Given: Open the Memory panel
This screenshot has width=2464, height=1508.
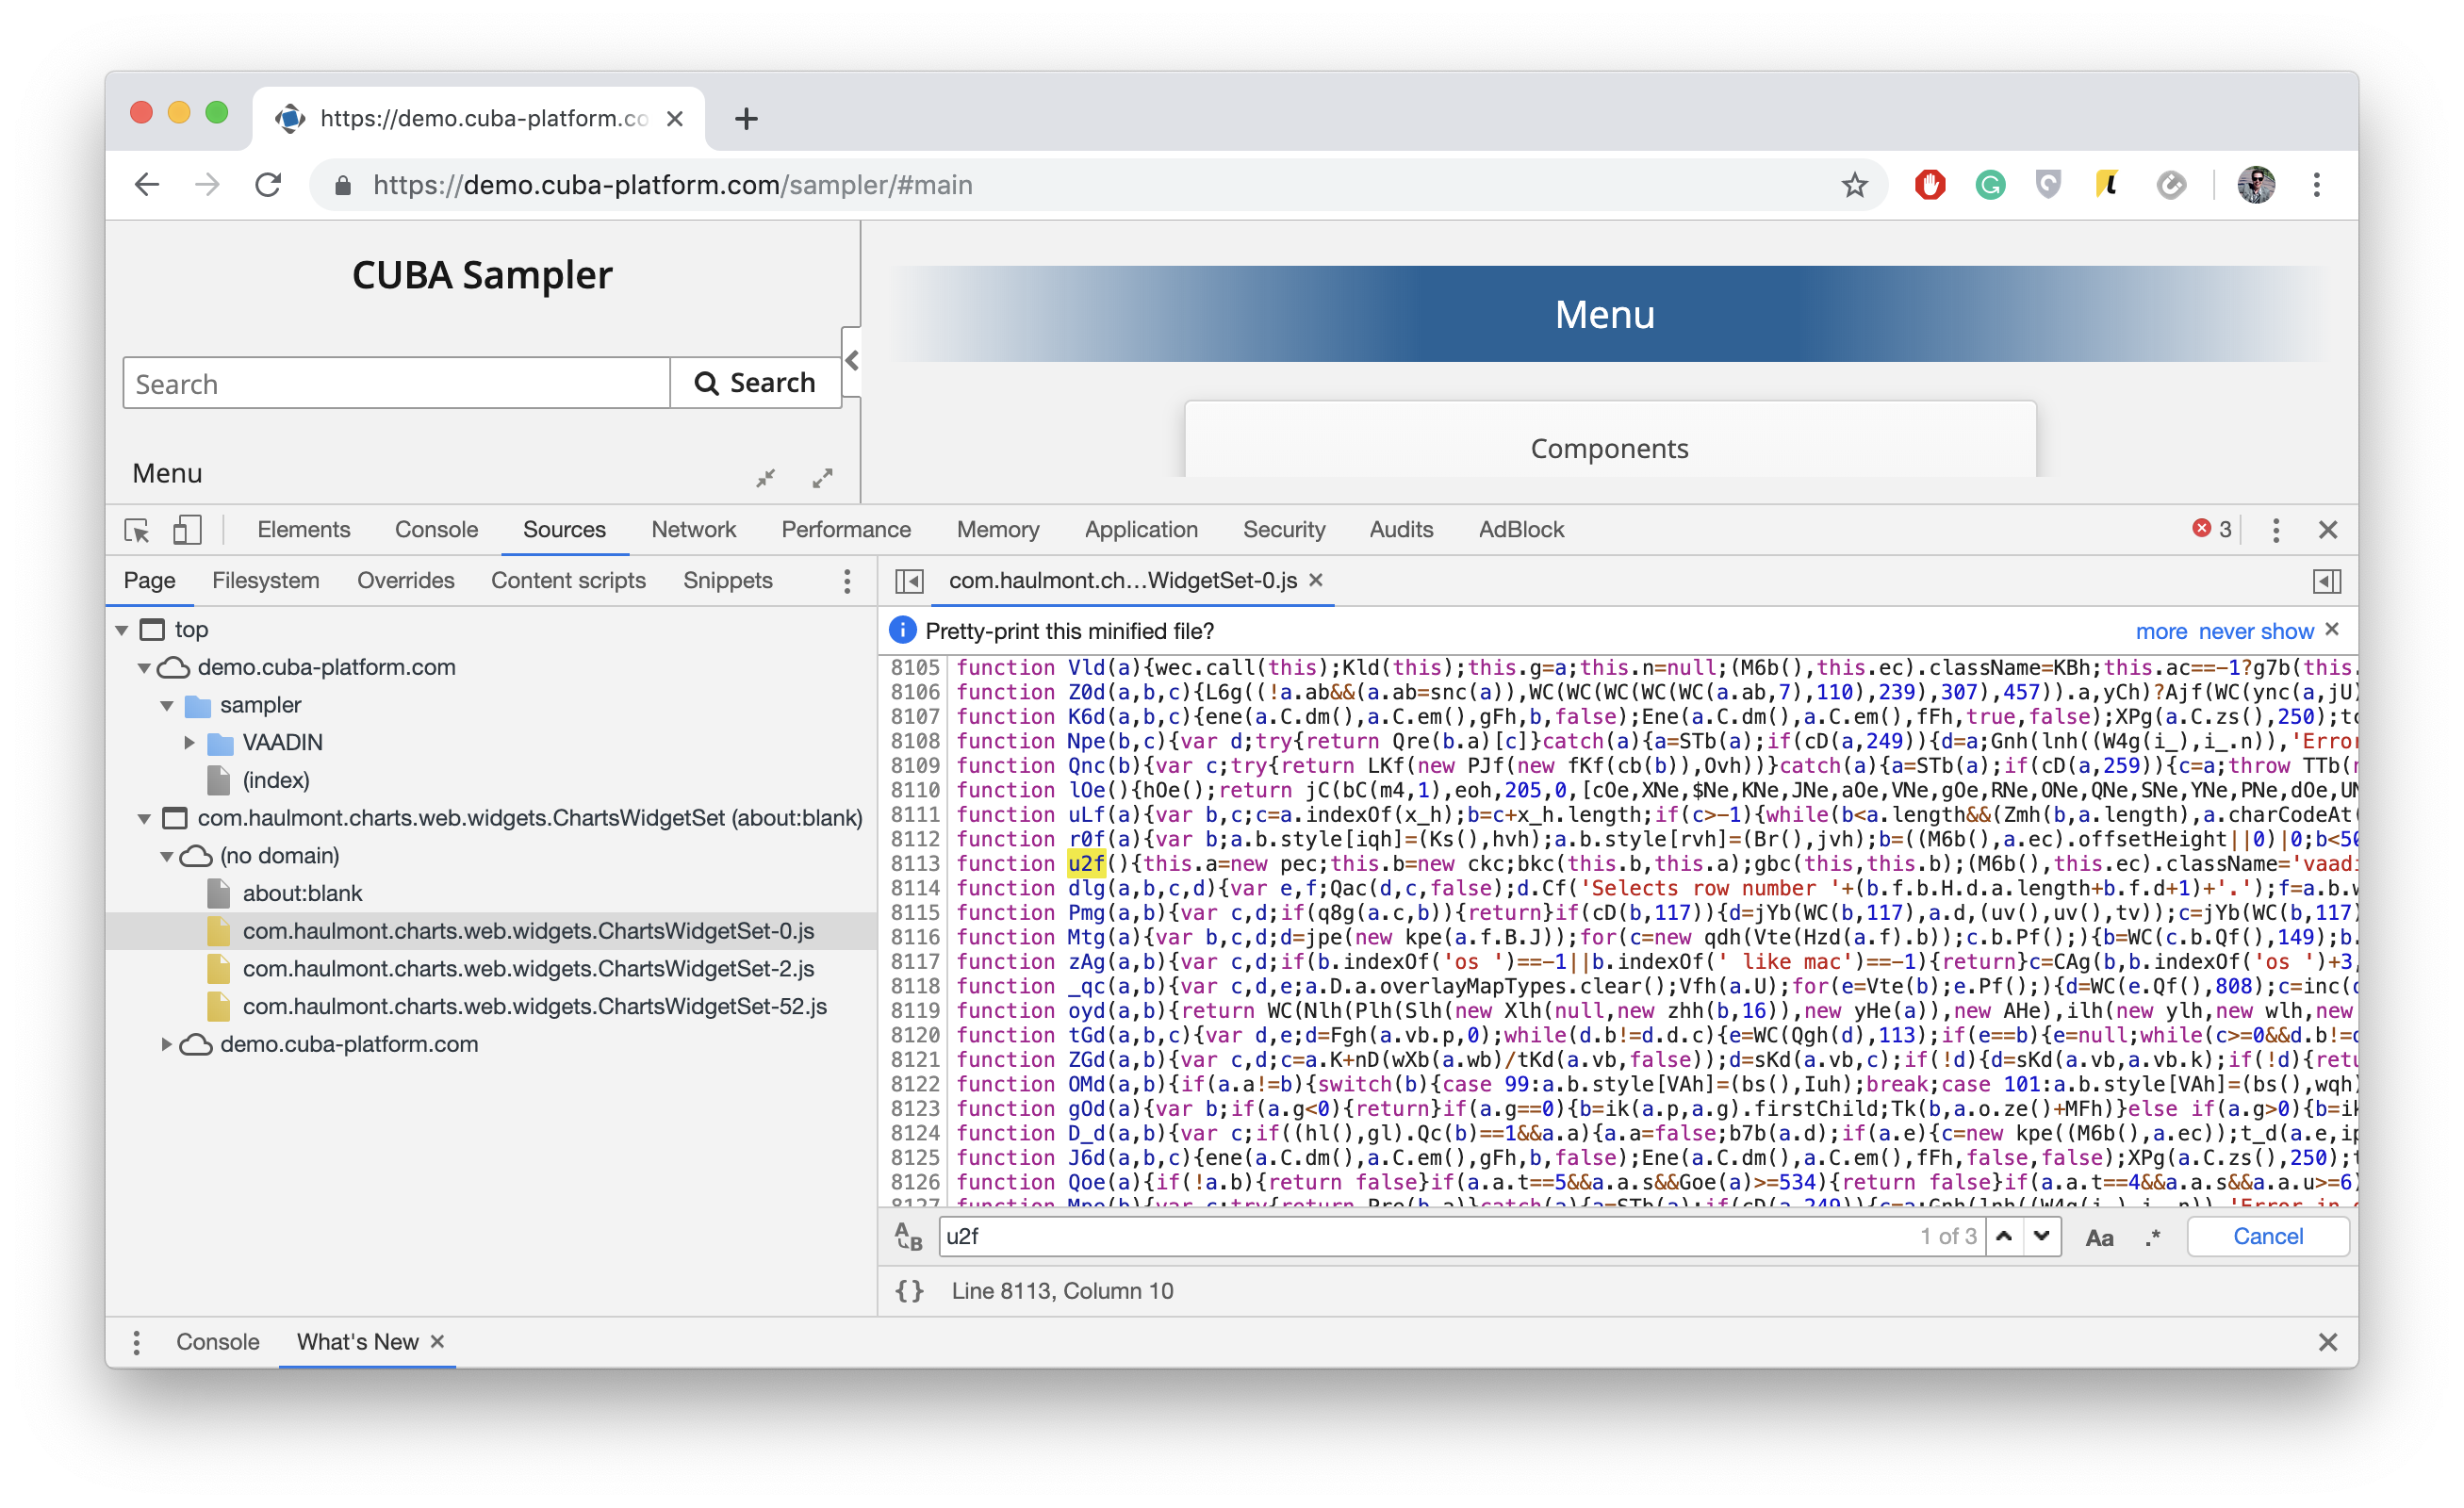Looking at the screenshot, I should coord(998,530).
